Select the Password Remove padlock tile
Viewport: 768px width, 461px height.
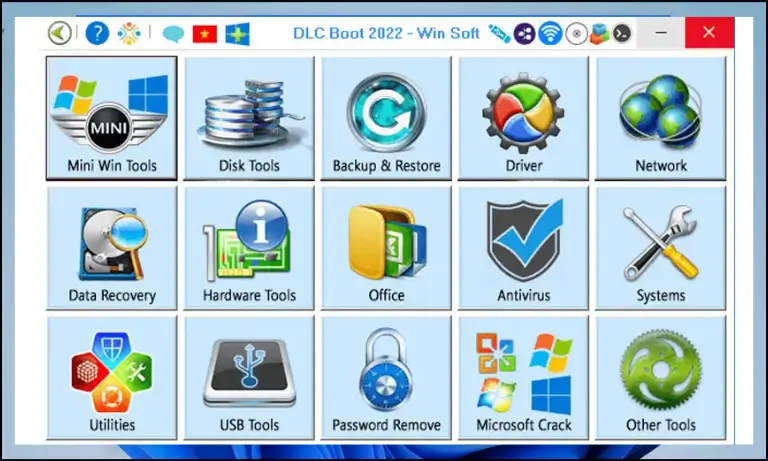pyautogui.click(x=386, y=378)
